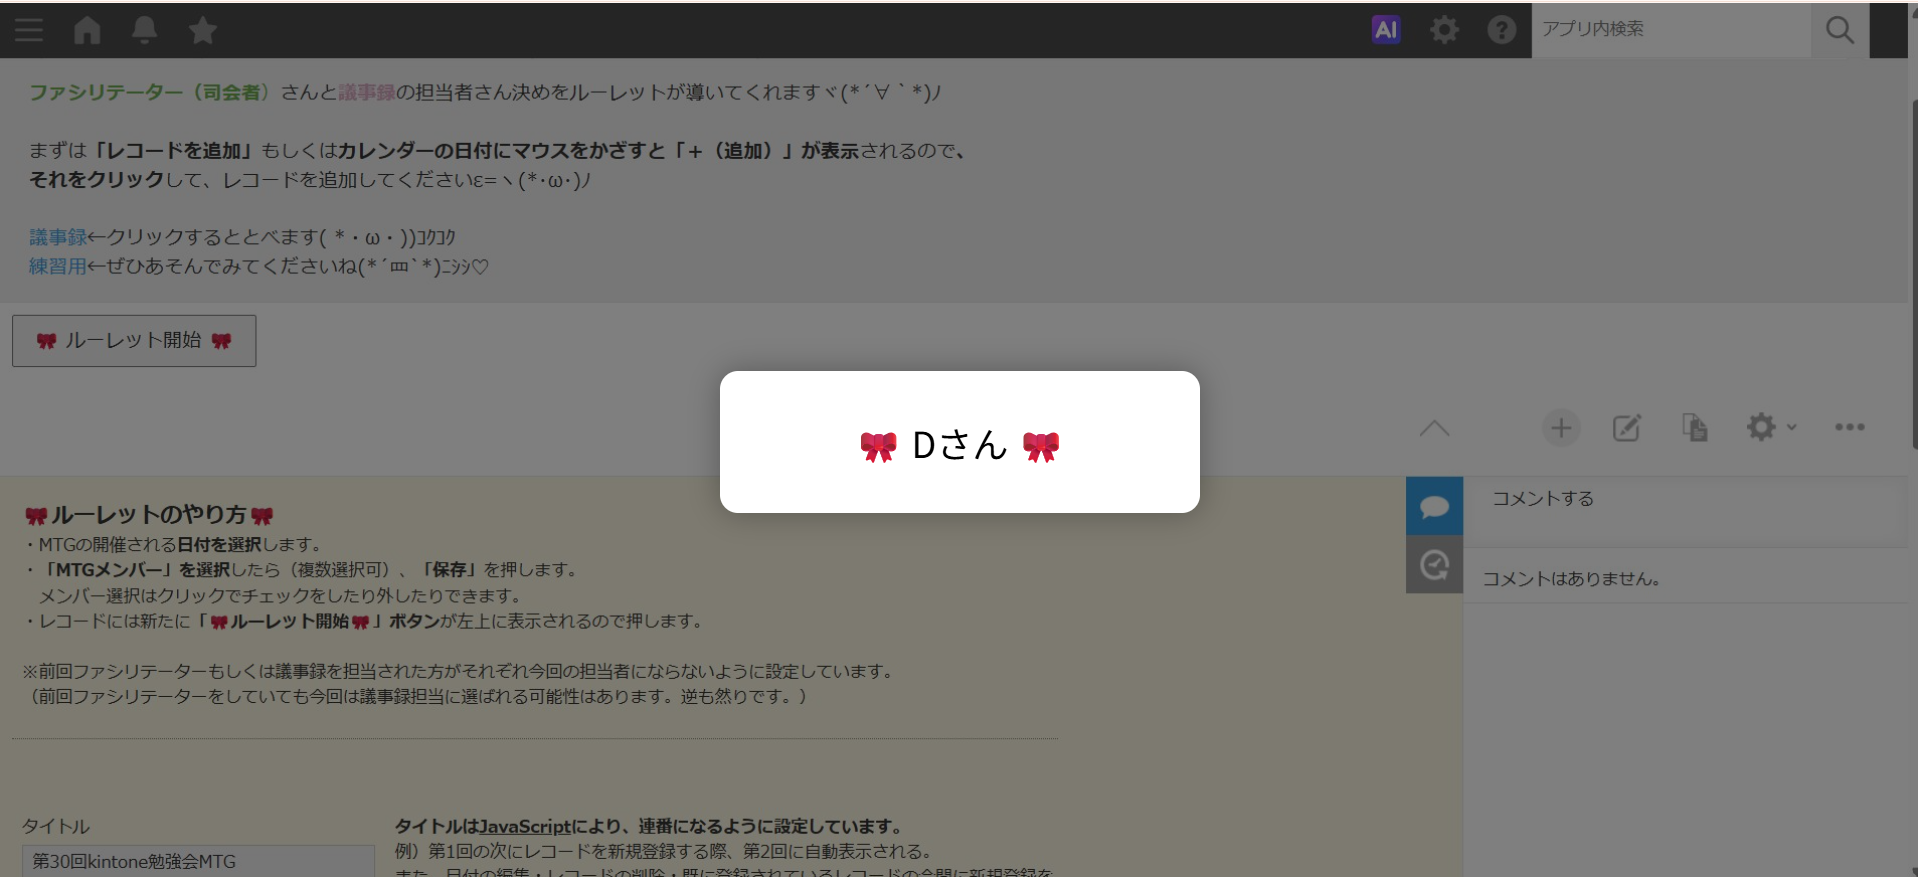Collapse with the upward chevron arrow
1918x877 pixels.
point(1434,428)
